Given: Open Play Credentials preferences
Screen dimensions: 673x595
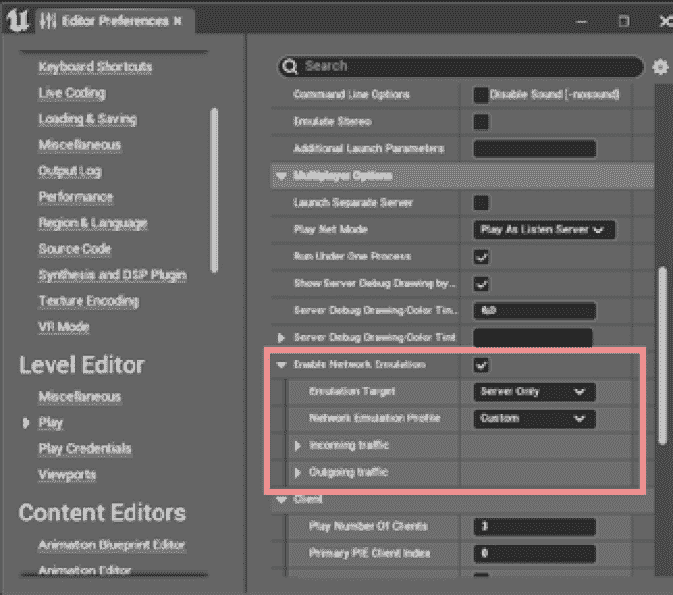Looking at the screenshot, I should (x=85, y=449).
